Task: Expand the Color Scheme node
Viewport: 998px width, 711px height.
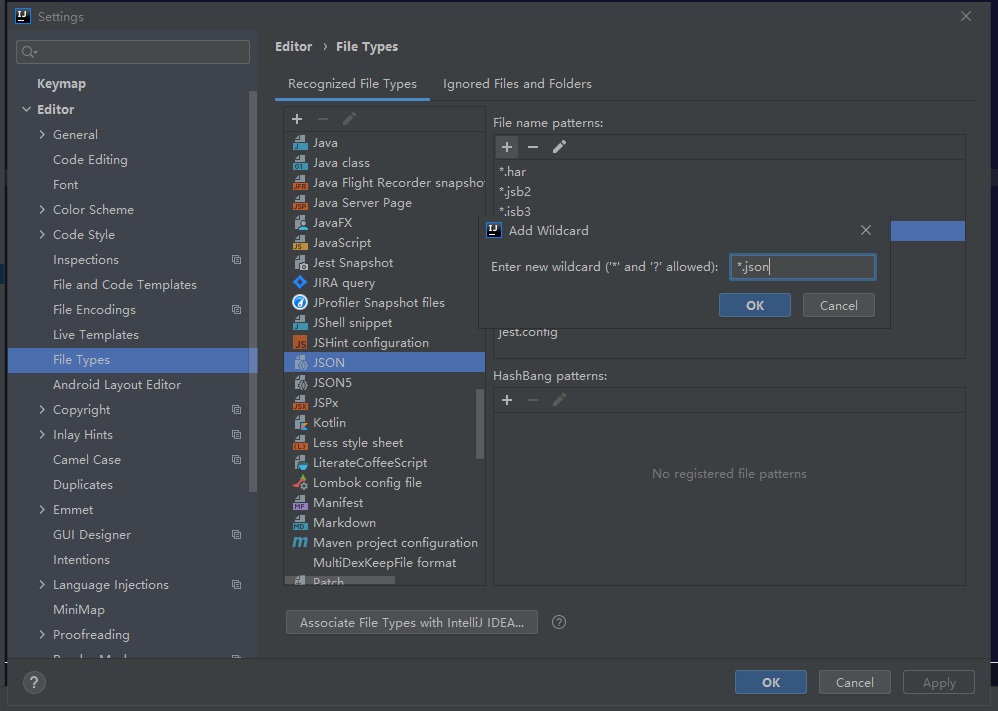Action: pos(42,209)
